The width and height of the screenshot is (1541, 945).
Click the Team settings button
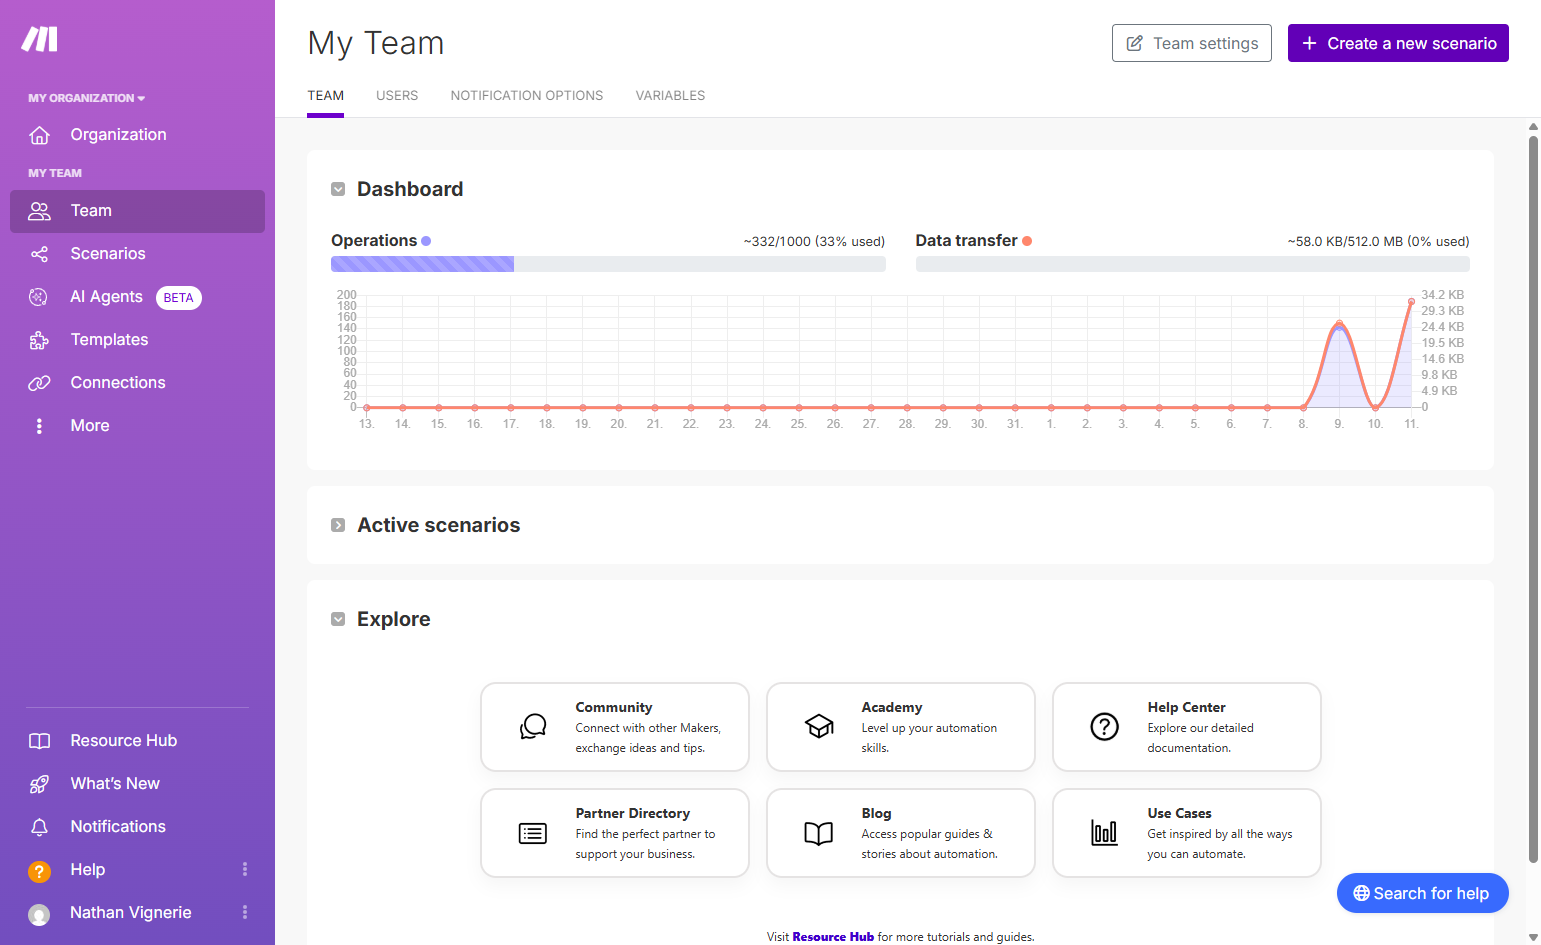1192,43
